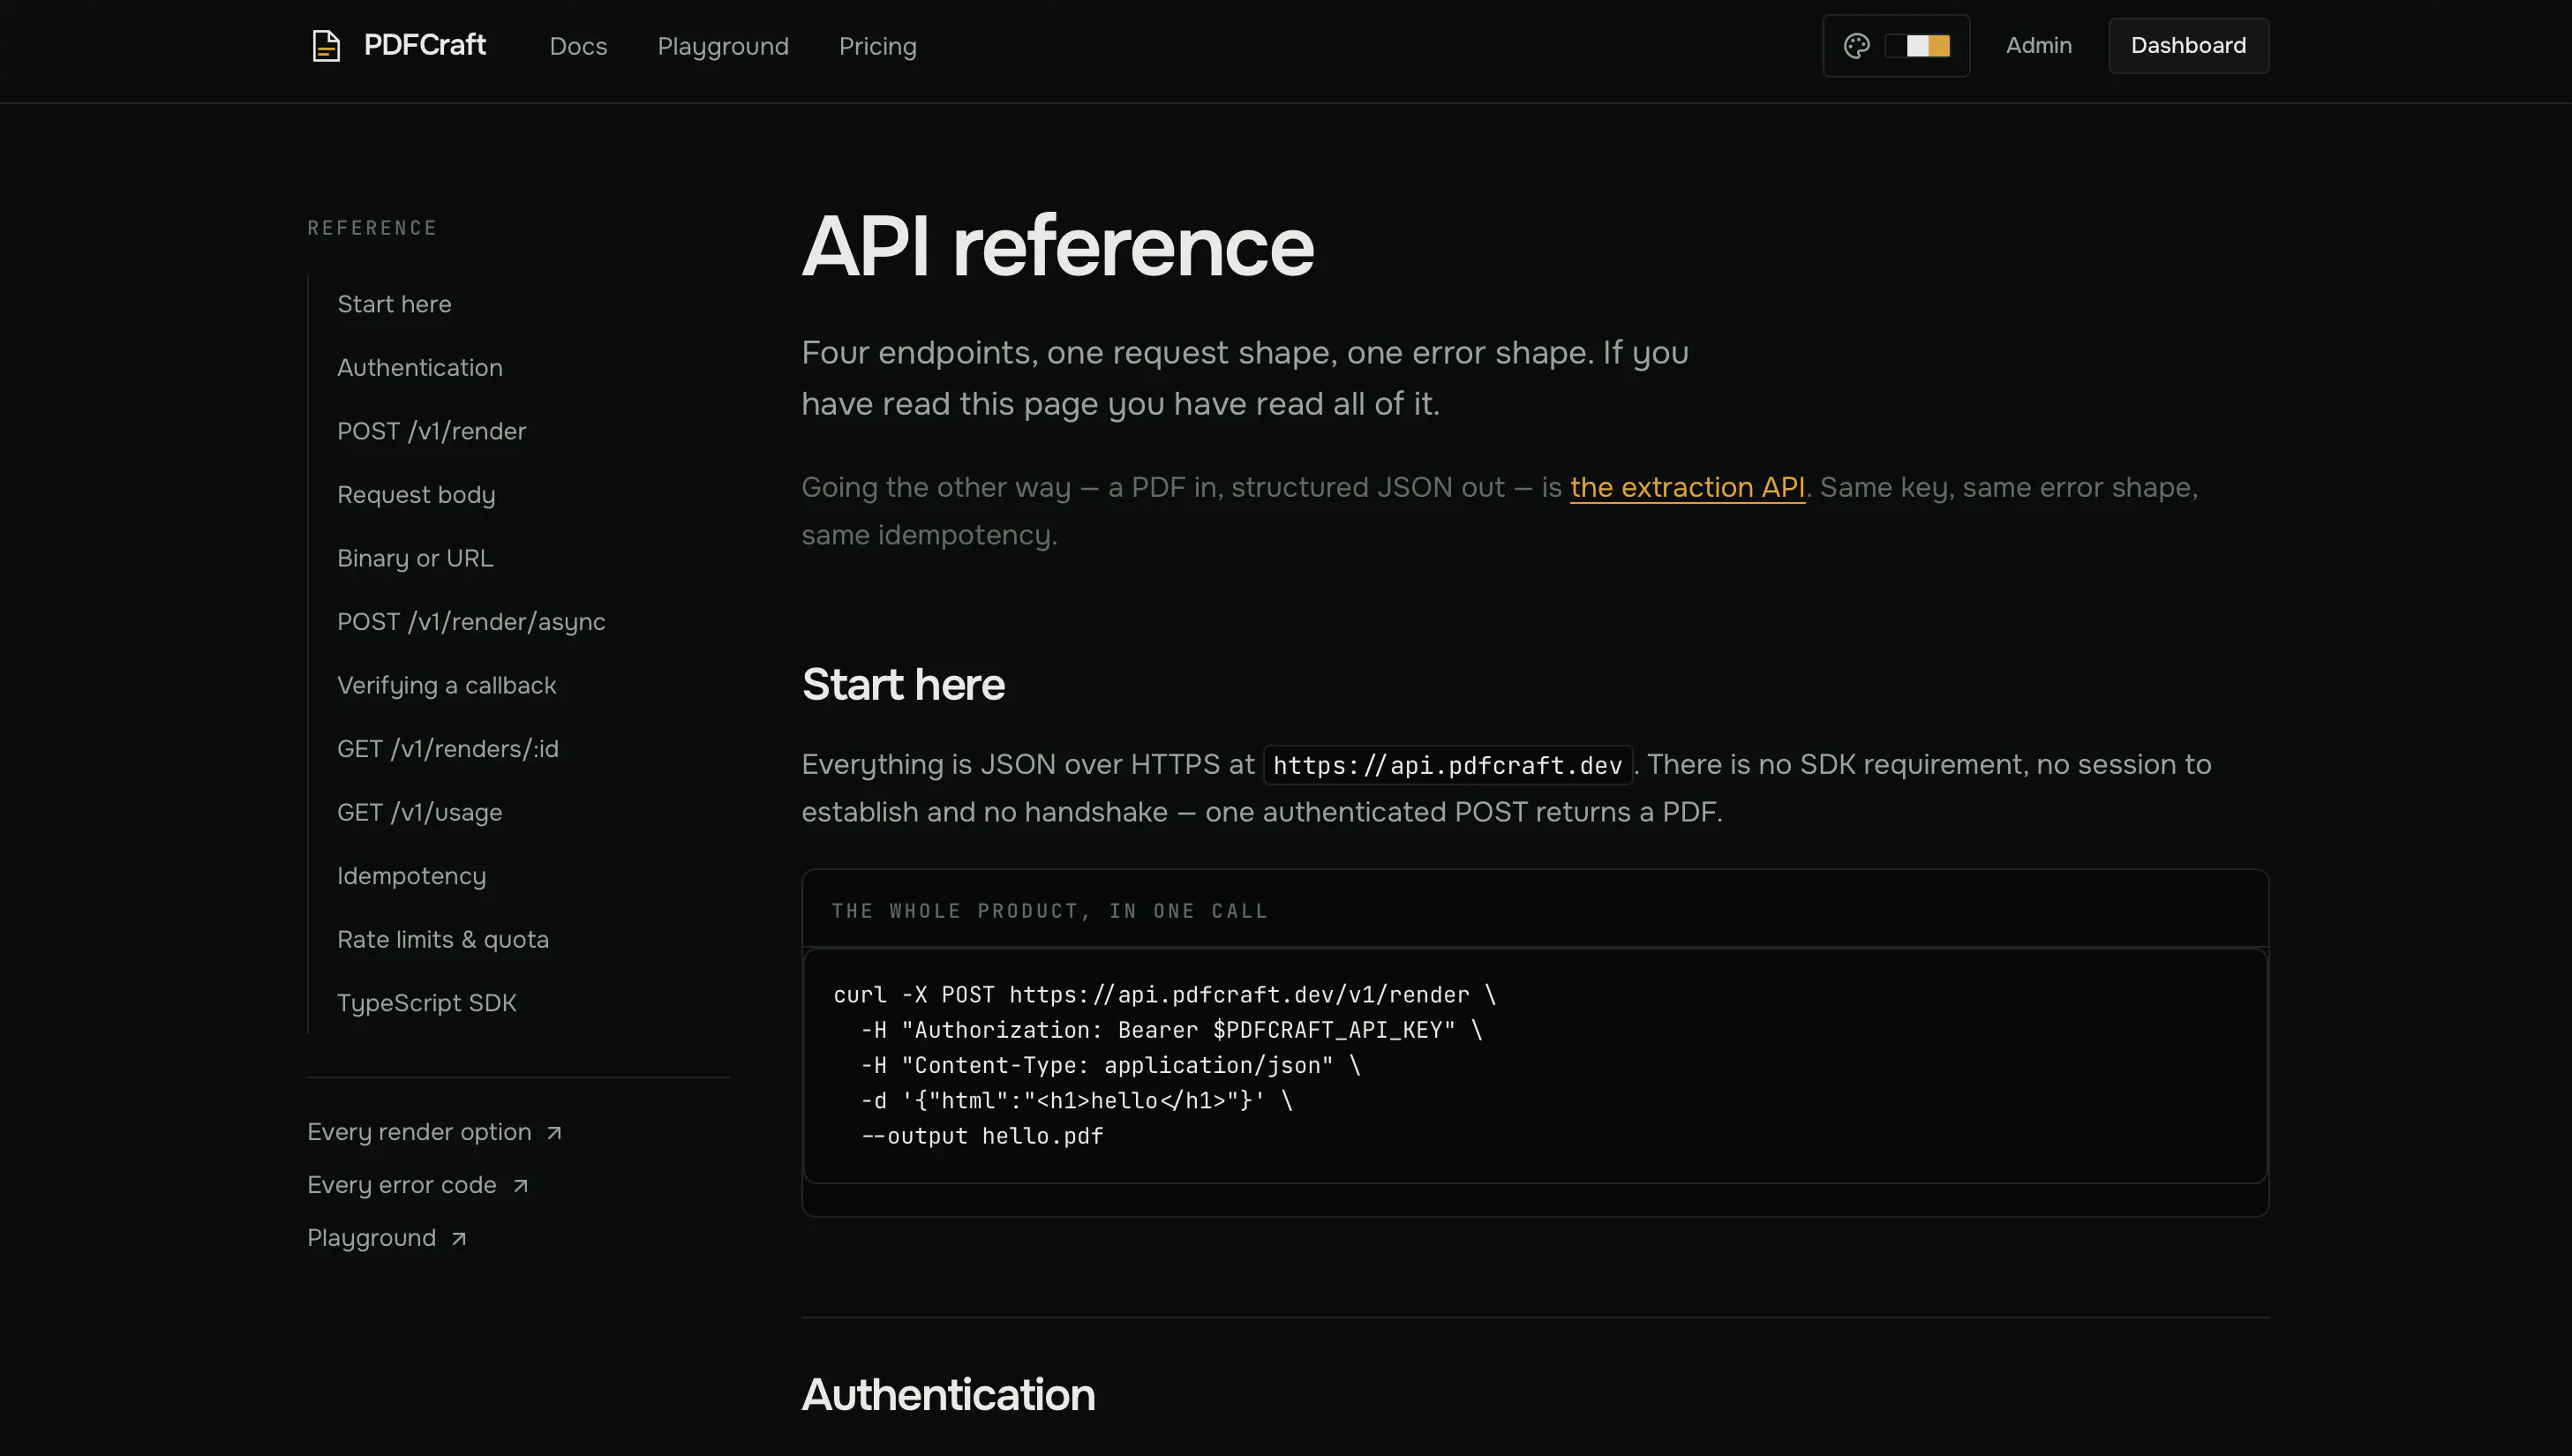The height and width of the screenshot is (1456, 2572).
Task: Open the TypeScript SDK sidebar link
Action: tap(427, 1002)
